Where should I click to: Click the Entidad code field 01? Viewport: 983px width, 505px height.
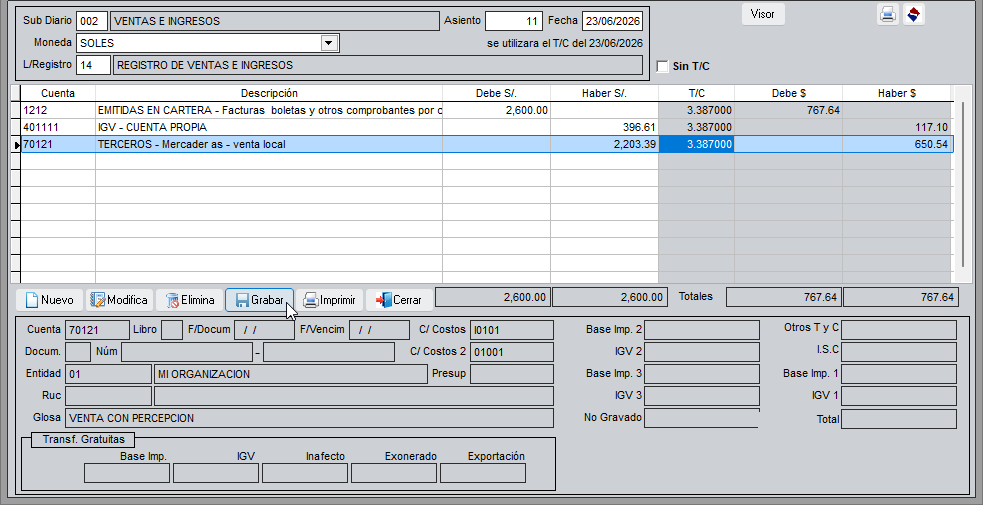[x=108, y=374]
